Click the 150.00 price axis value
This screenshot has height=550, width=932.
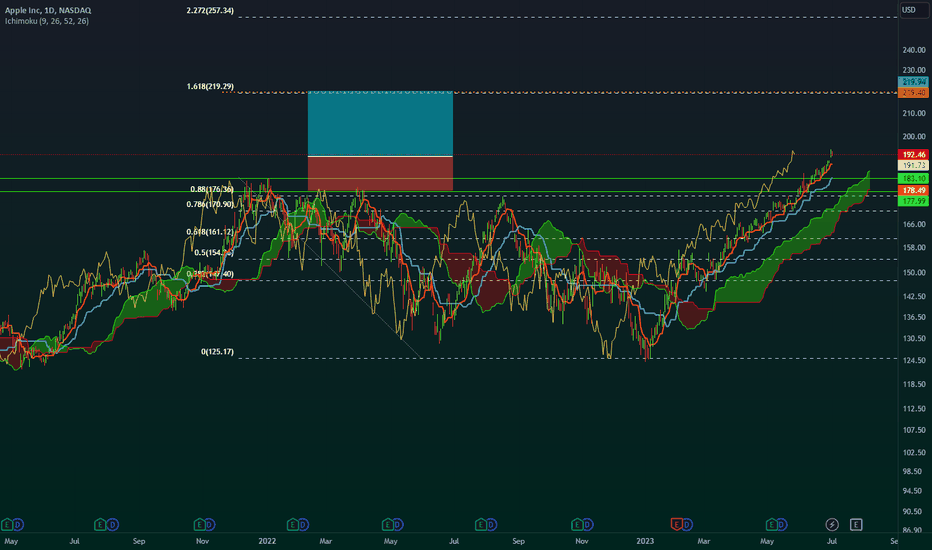914,273
